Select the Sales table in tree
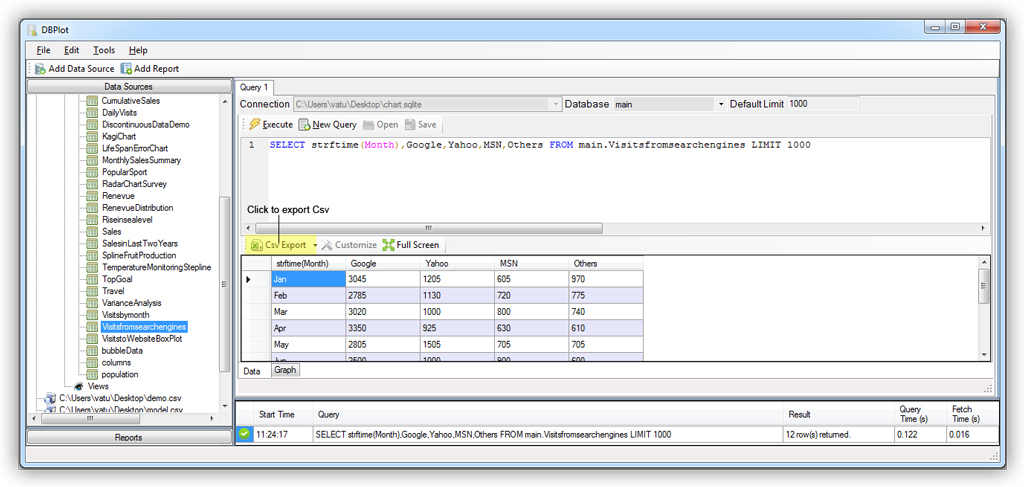Image resolution: width=1024 pixels, height=487 pixels. point(111,232)
